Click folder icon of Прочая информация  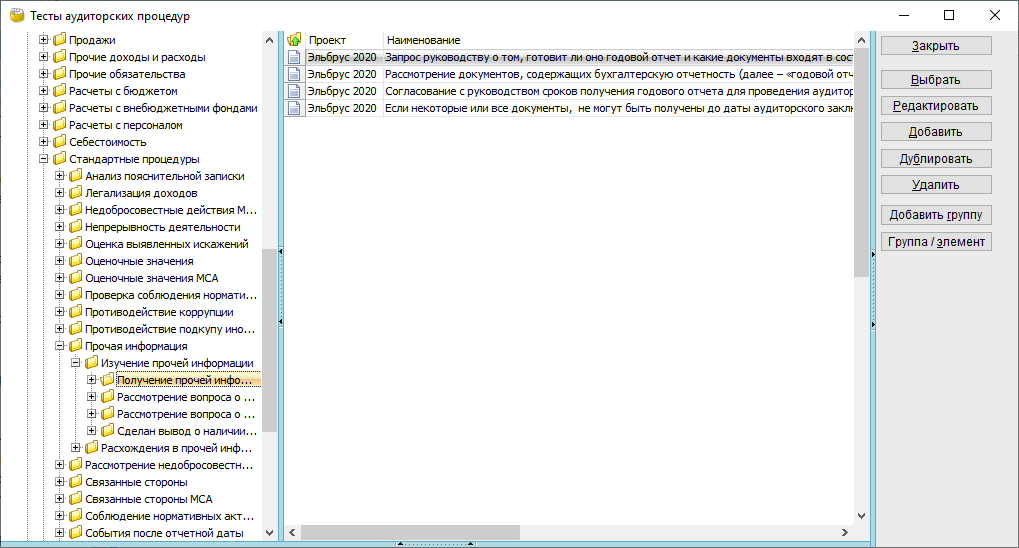[x=76, y=346]
